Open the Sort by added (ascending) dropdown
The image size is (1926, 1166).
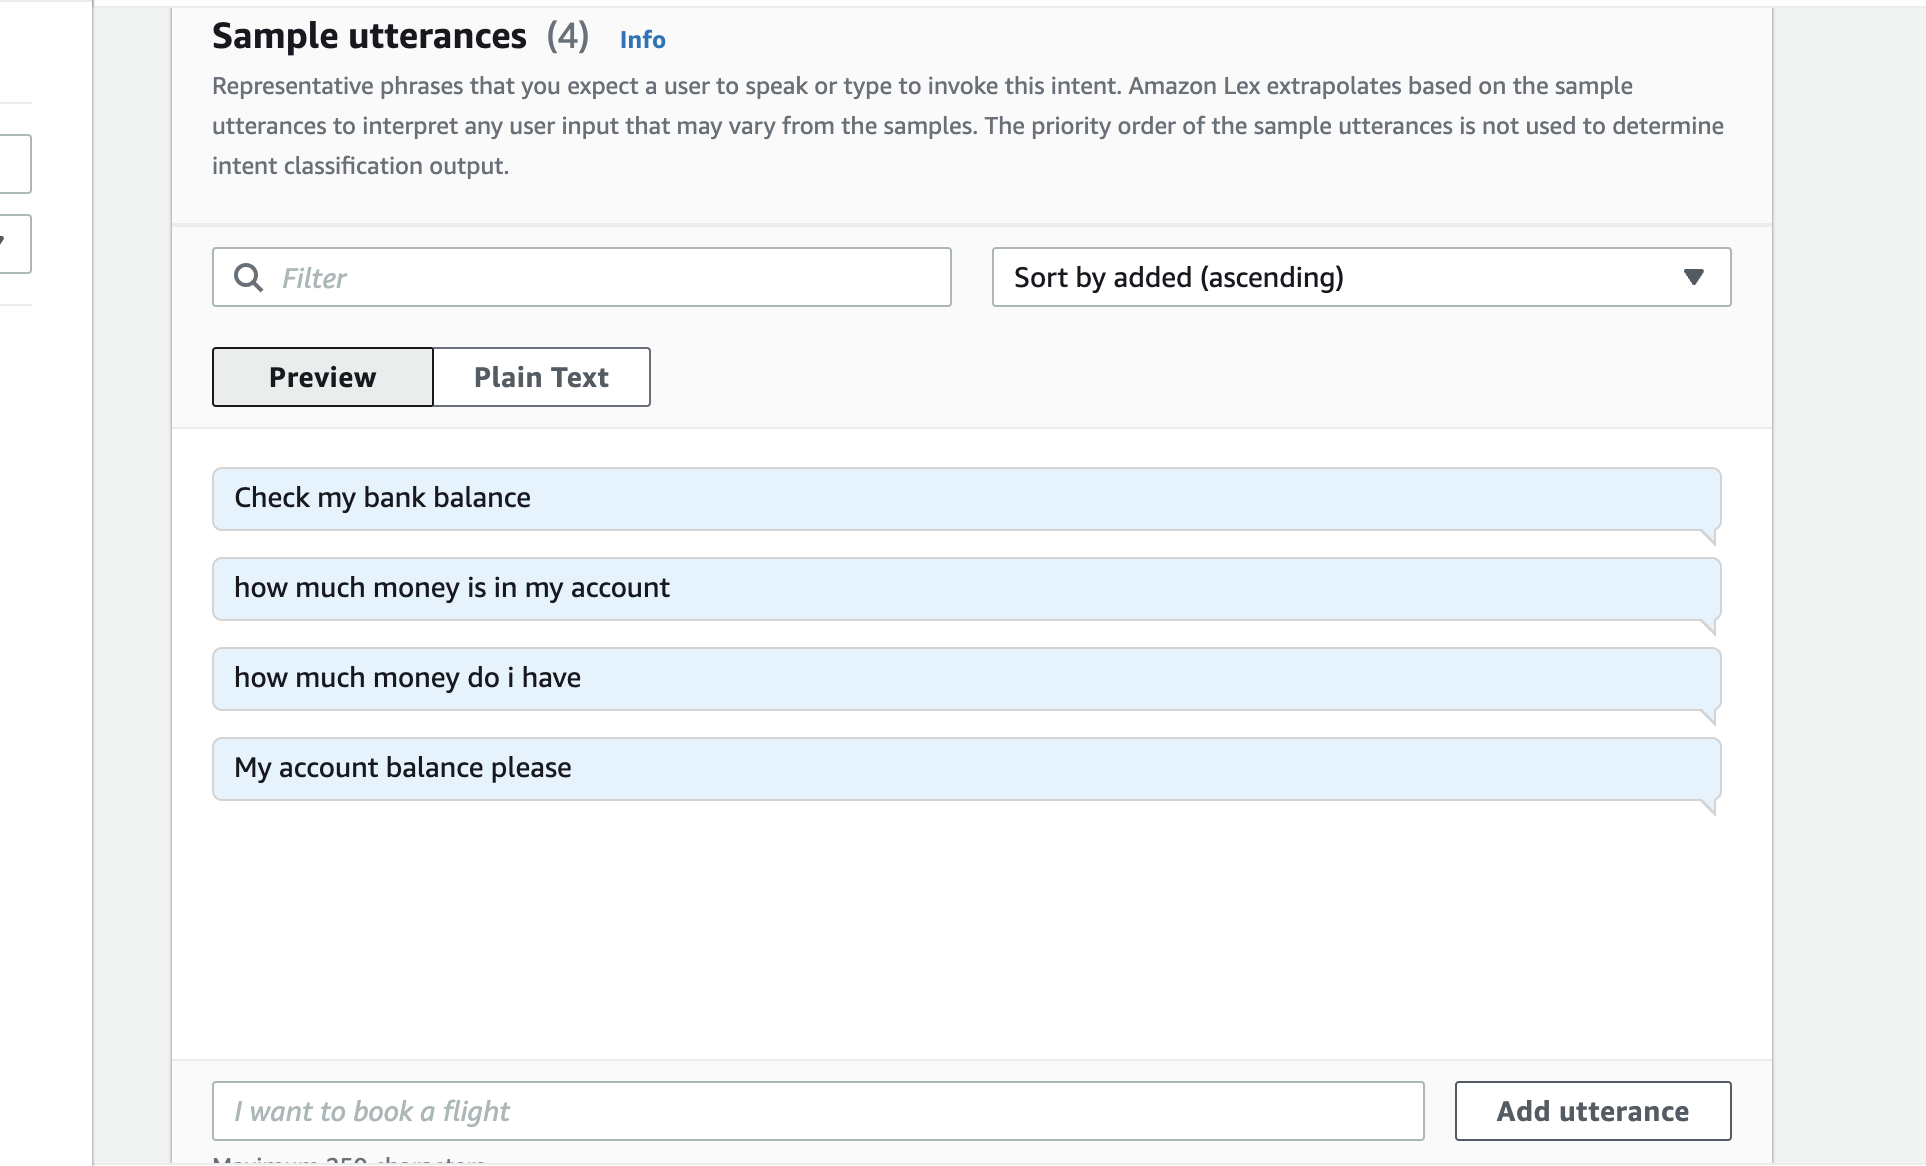[x=1340, y=277]
